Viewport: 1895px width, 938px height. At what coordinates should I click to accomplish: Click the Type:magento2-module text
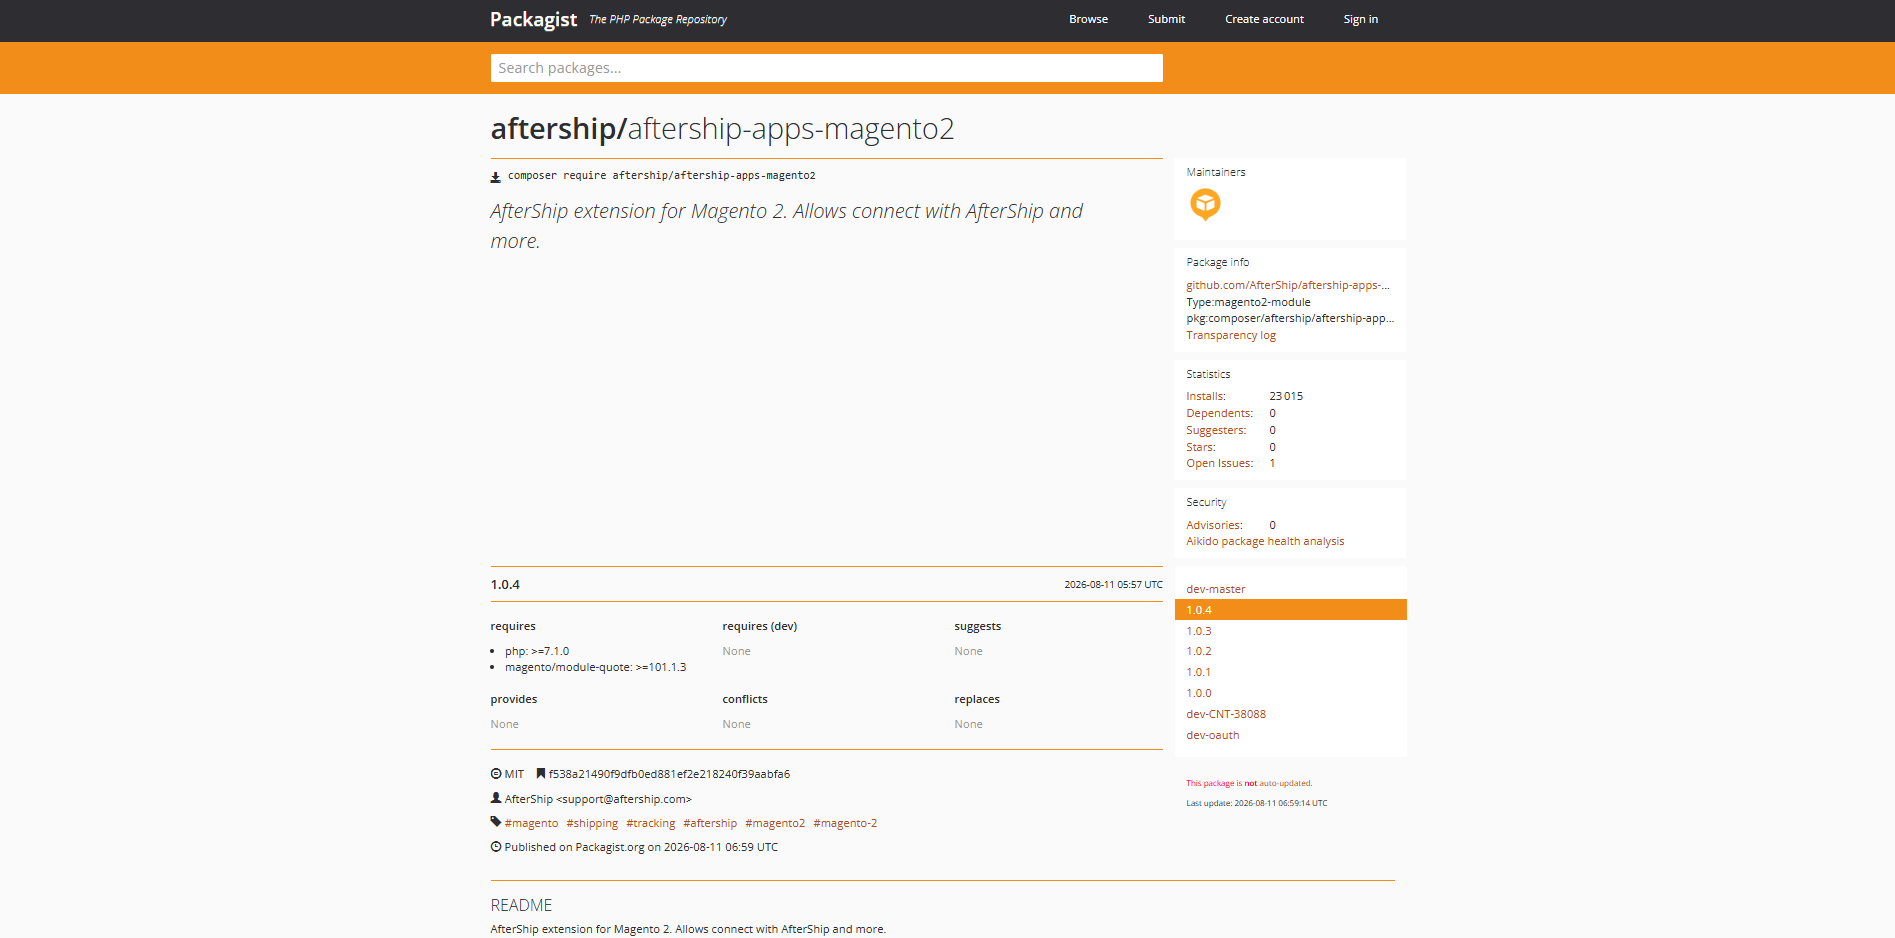pos(1248,302)
